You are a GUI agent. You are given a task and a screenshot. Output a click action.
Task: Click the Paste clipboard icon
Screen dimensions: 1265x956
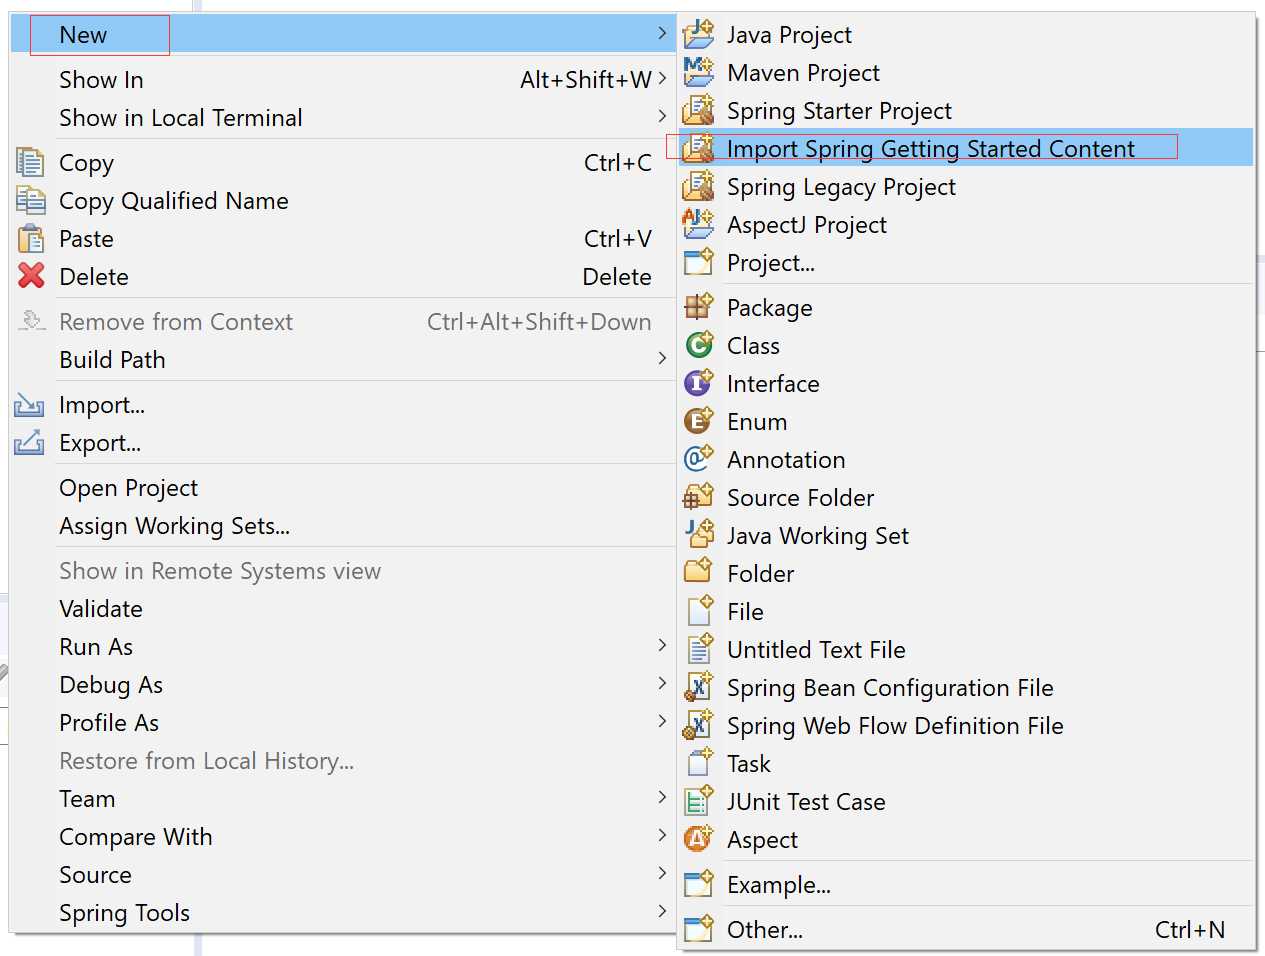[x=30, y=238]
